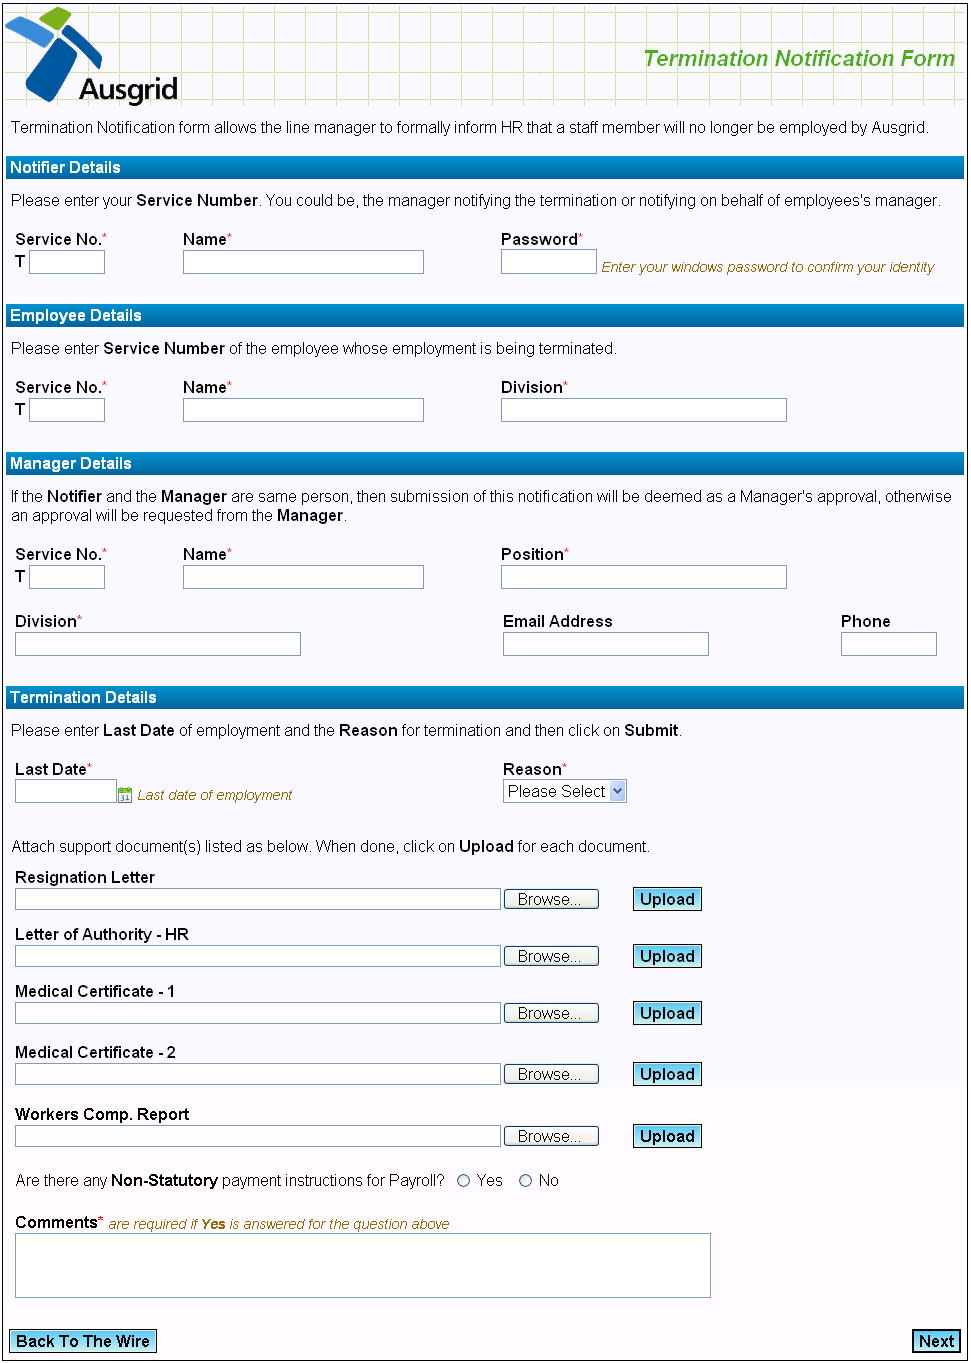The height and width of the screenshot is (1363, 971).
Task: Click the Ausgrid logo
Action: (x=93, y=58)
